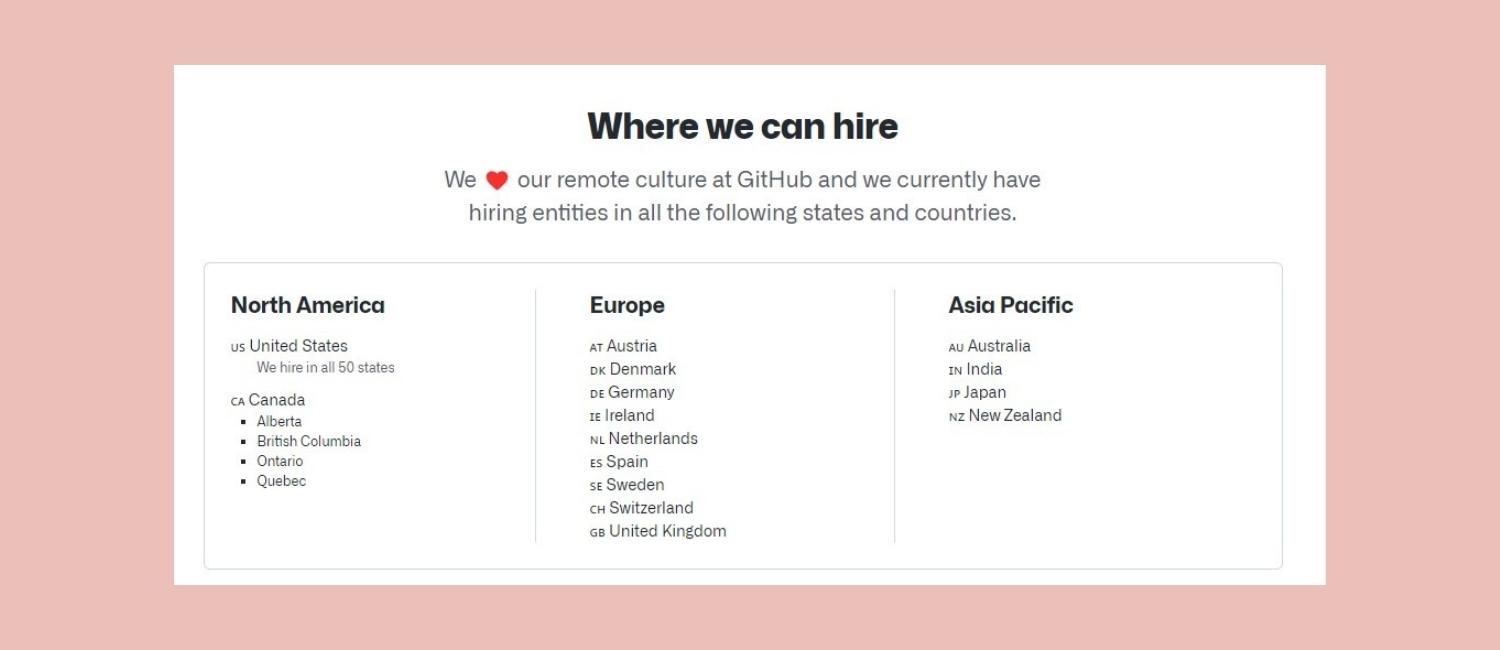Click the 'We hire in all 50 states' note
The width and height of the screenshot is (1500, 650).
tap(326, 368)
